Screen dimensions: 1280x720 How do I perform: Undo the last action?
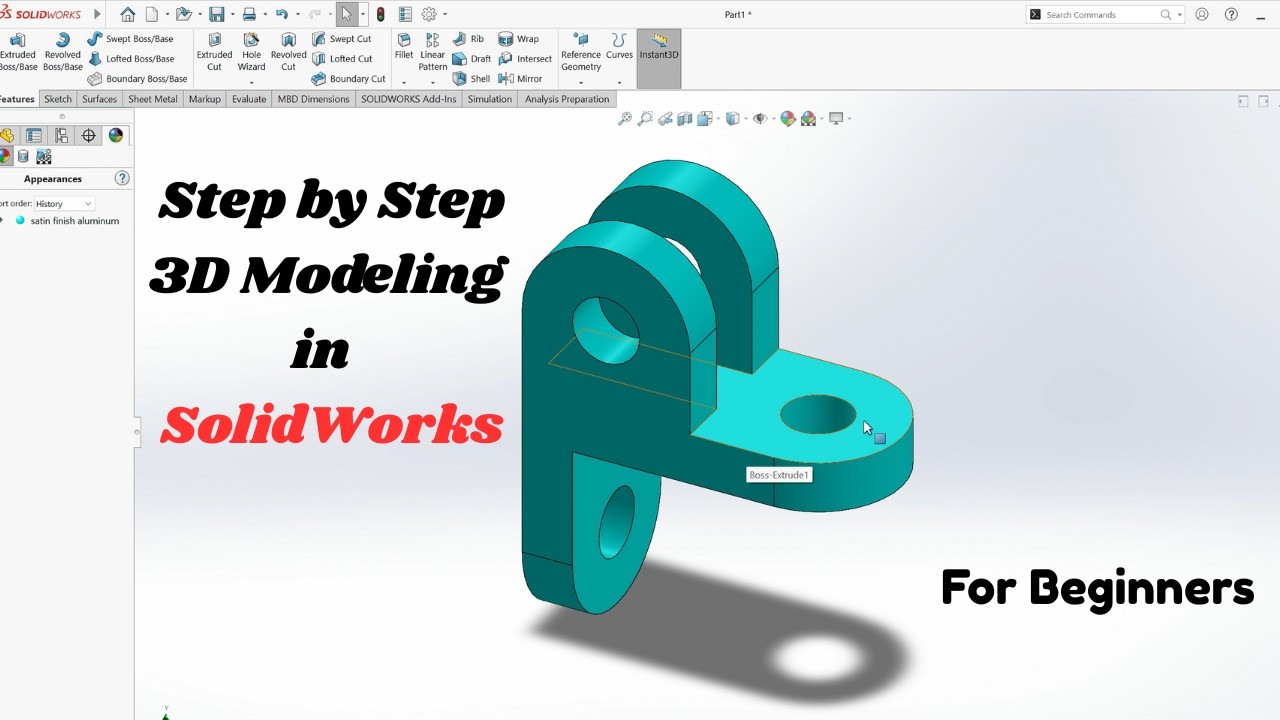tap(282, 14)
